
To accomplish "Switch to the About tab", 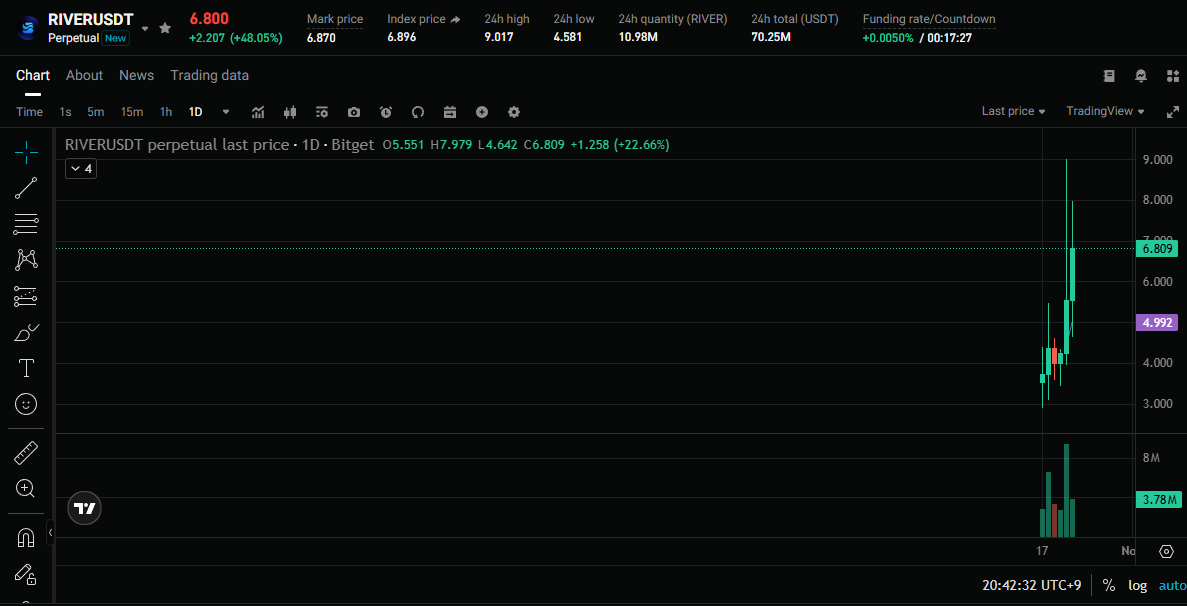I will click(84, 75).
